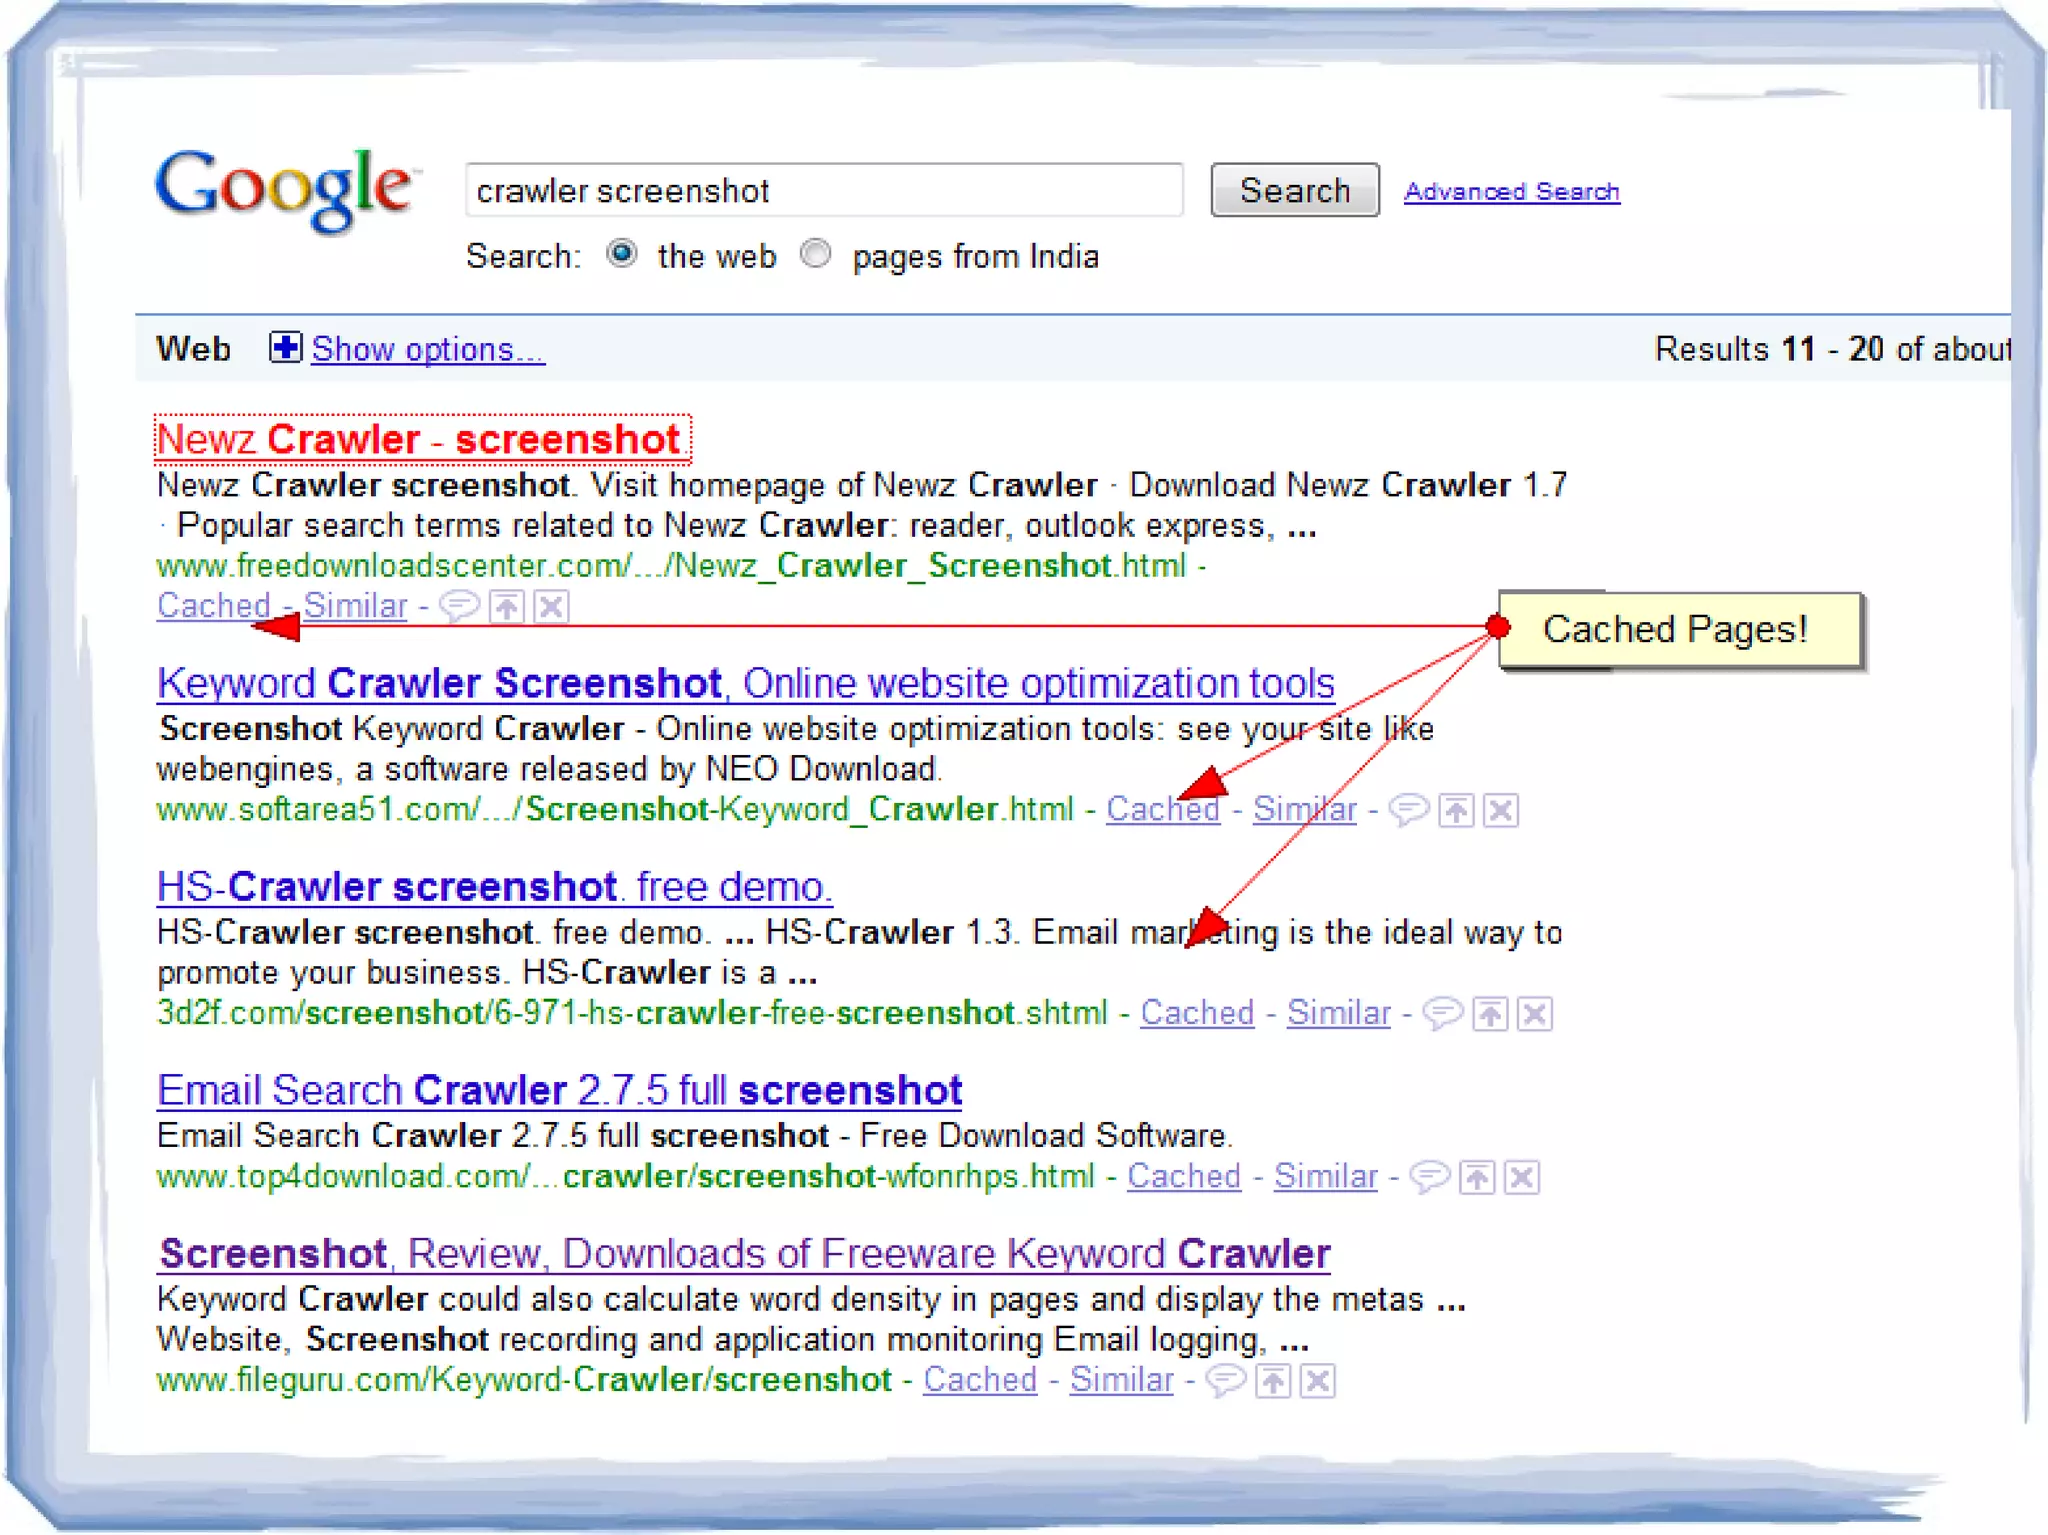Image resolution: width=2048 pixels, height=1535 pixels.
Task: Click URL text 'www.top4download.com/...crawler/screenshot-wfonrhps.html'
Action: pyautogui.click(x=626, y=1175)
